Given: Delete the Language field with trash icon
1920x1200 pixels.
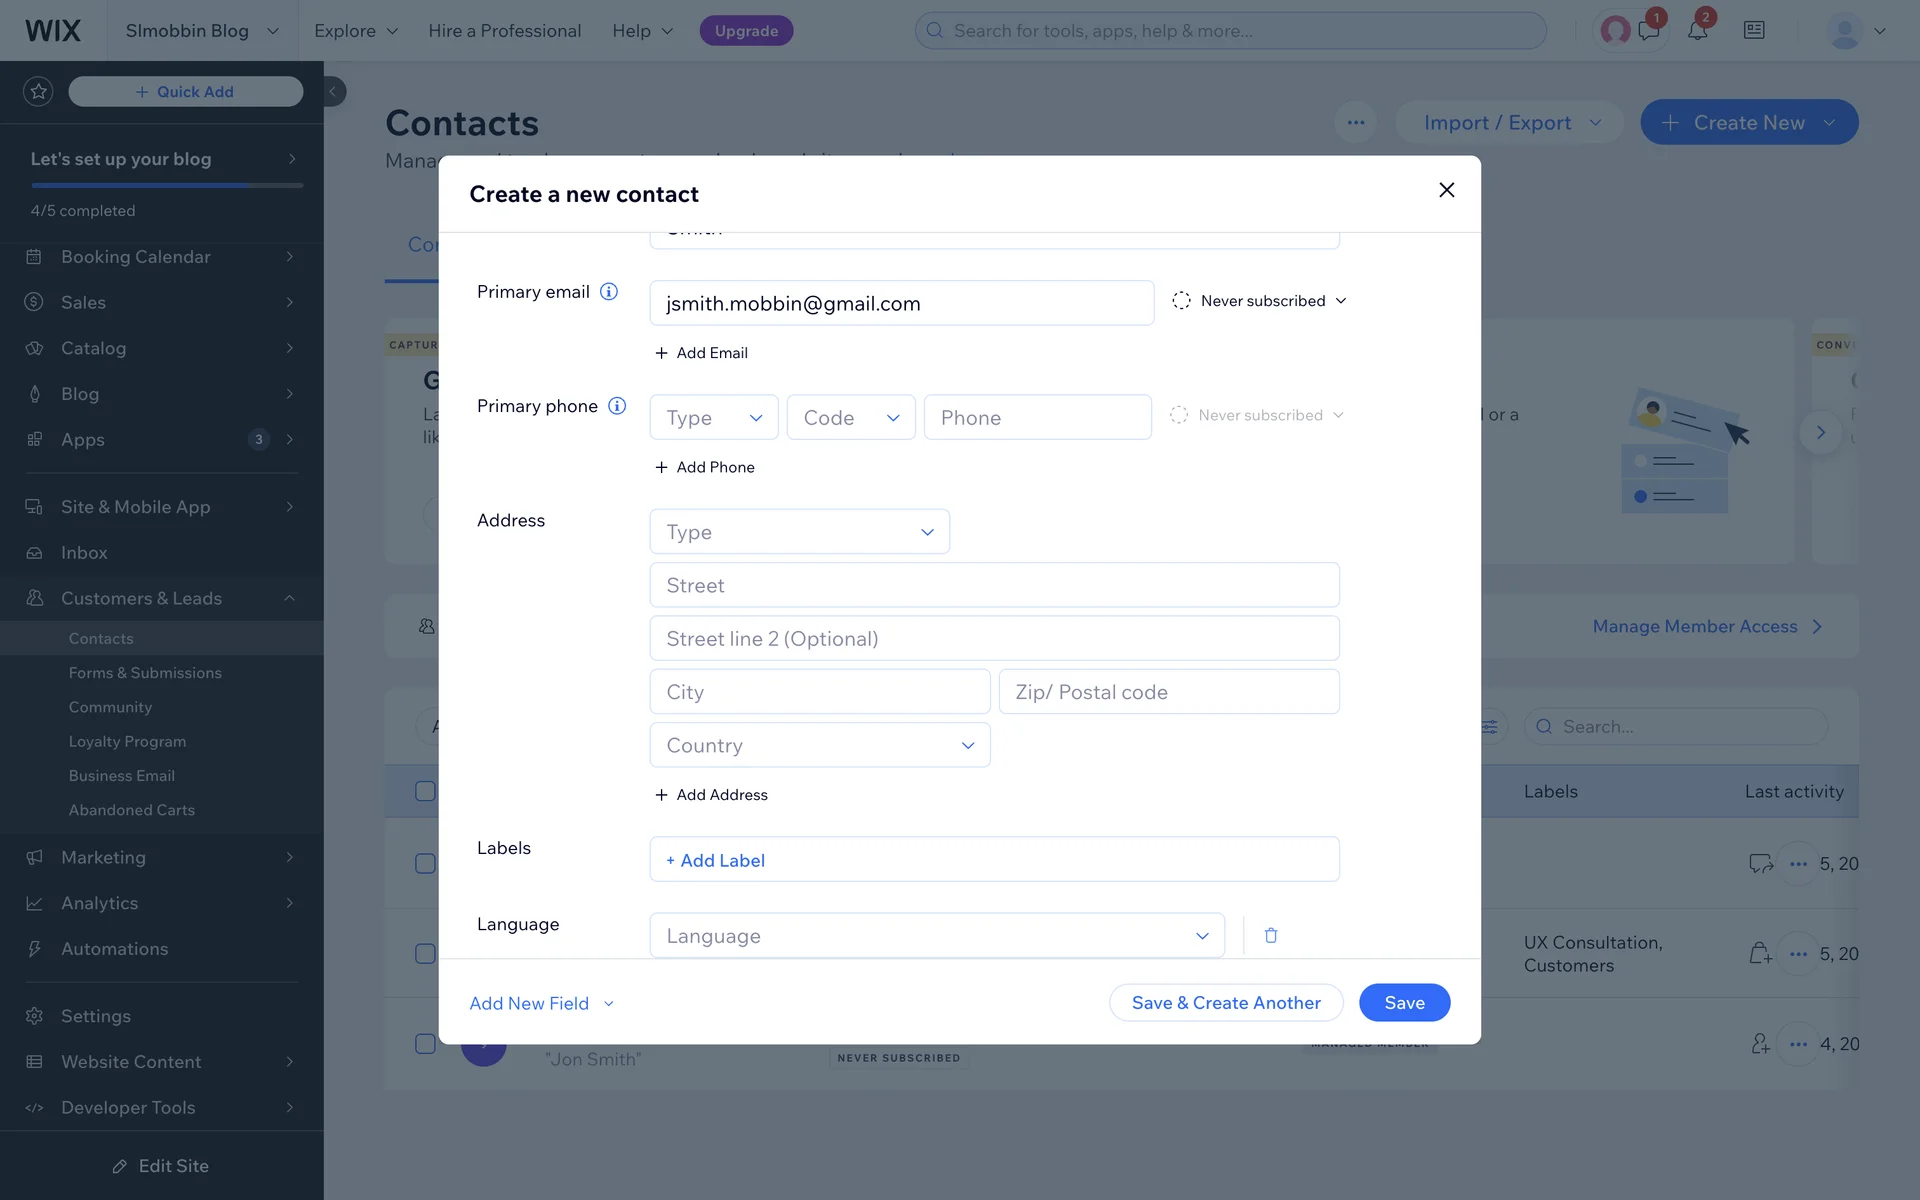Looking at the screenshot, I should click(1271, 936).
